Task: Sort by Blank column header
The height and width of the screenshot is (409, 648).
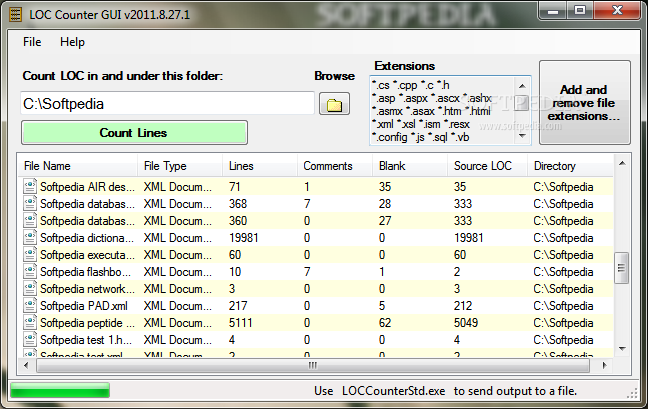Action: tap(410, 166)
